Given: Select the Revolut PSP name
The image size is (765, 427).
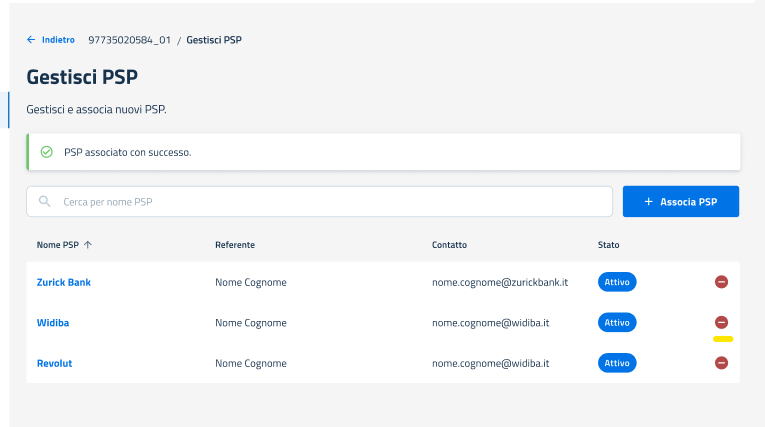Looking at the screenshot, I should pyautogui.click(x=54, y=363).
